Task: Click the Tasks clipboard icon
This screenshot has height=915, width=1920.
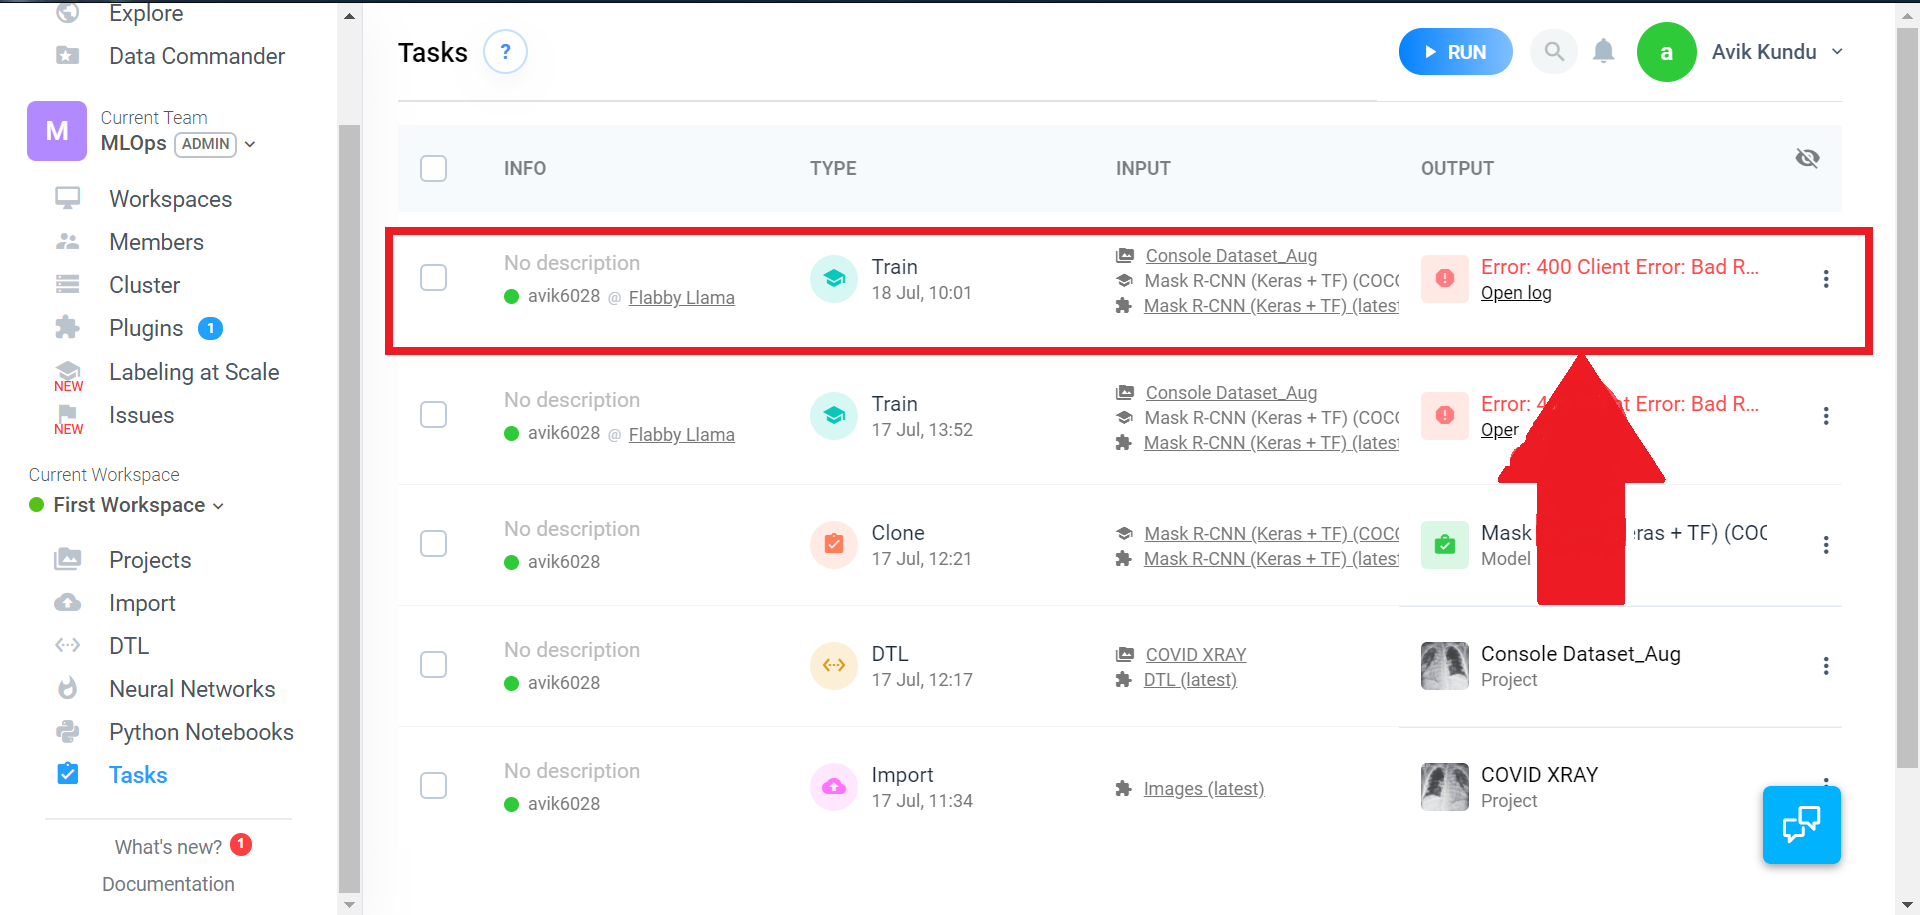Action: 67,773
